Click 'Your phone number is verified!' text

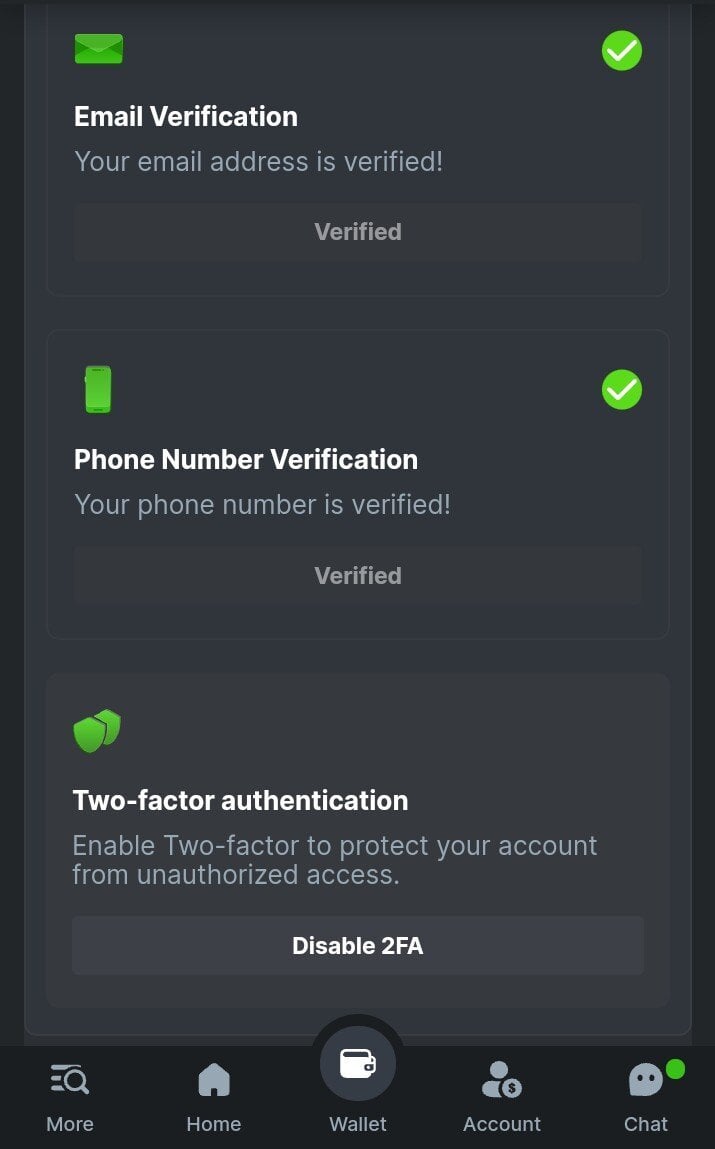pyautogui.click(x=262, y=505)
